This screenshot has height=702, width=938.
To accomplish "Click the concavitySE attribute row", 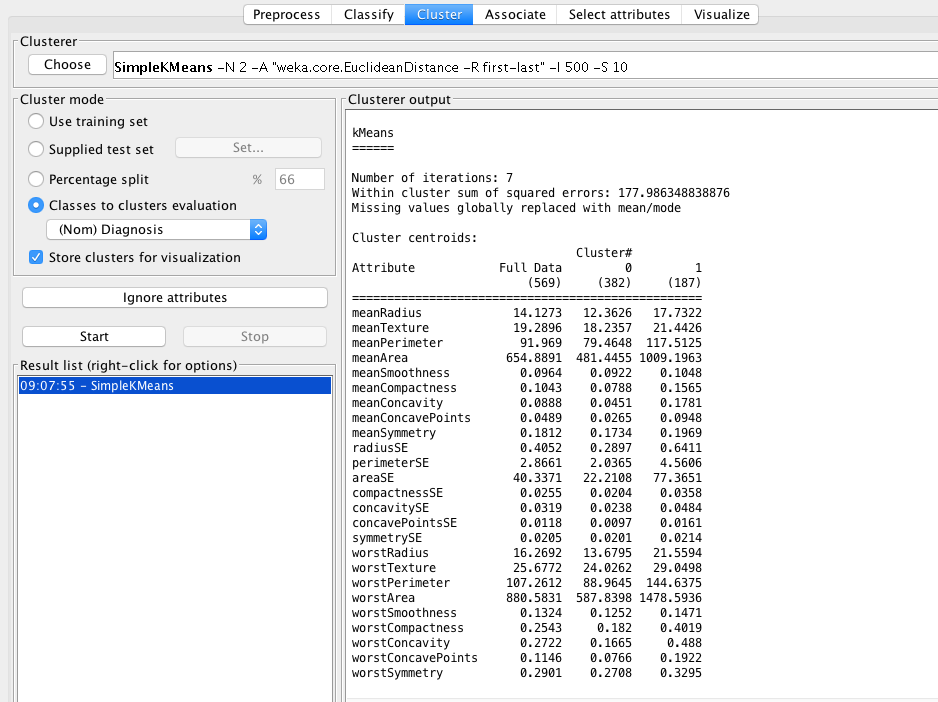I will [526, 507].
